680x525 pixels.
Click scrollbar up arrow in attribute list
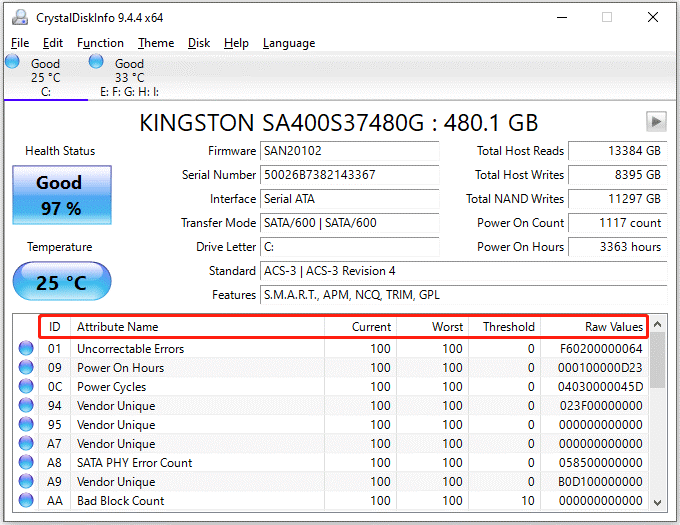tap(657, 324)
